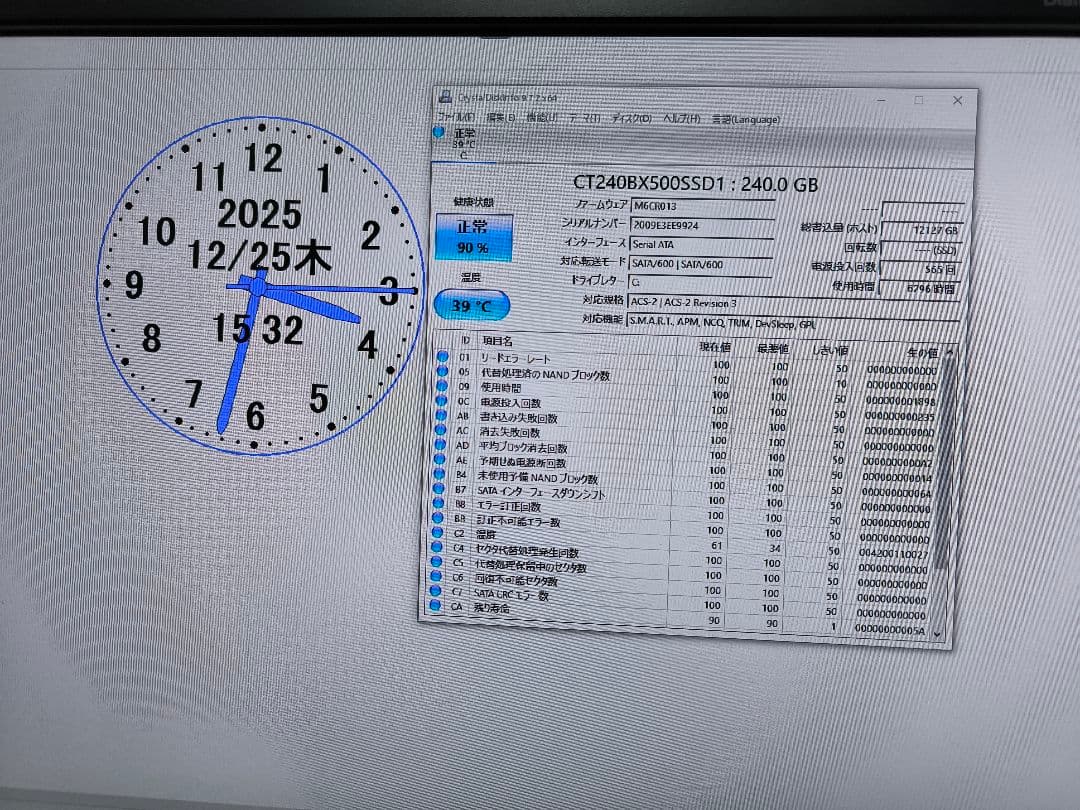Click the status dot for 残り寿命 row

(438, 606)
